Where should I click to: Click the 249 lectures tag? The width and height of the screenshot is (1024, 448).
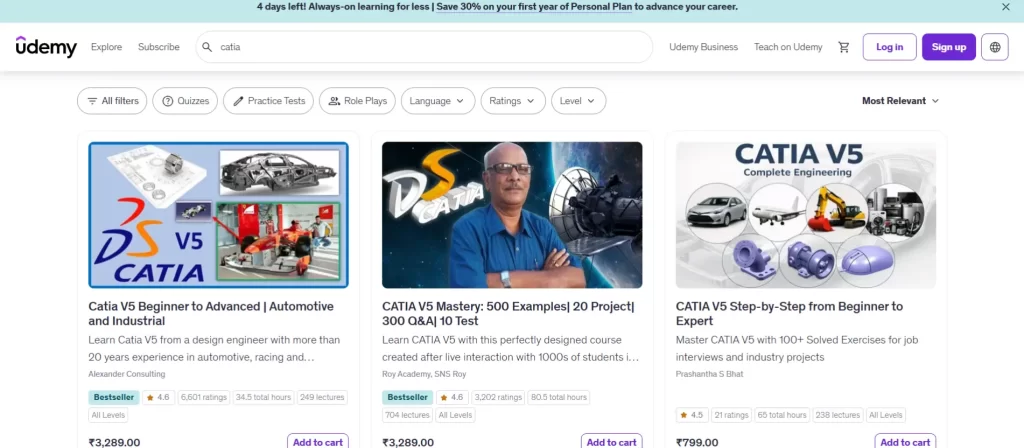pyautogui.click(x=322, y=397)
